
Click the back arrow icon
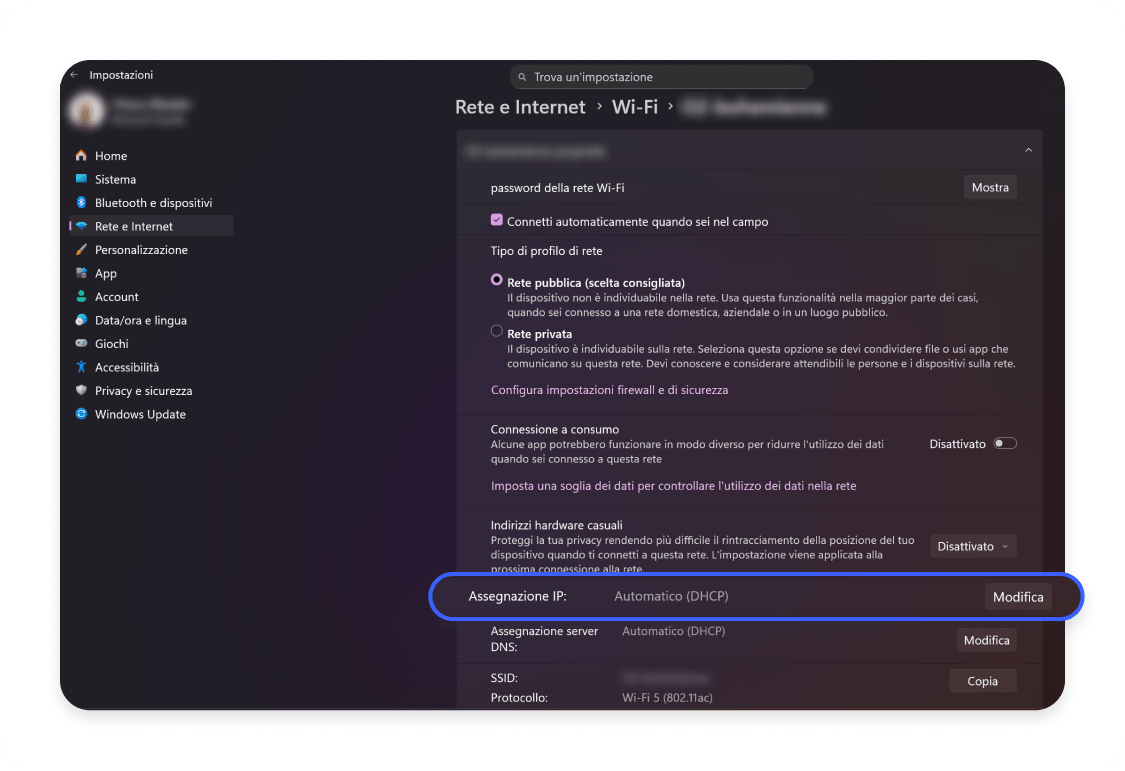(74, 75)
